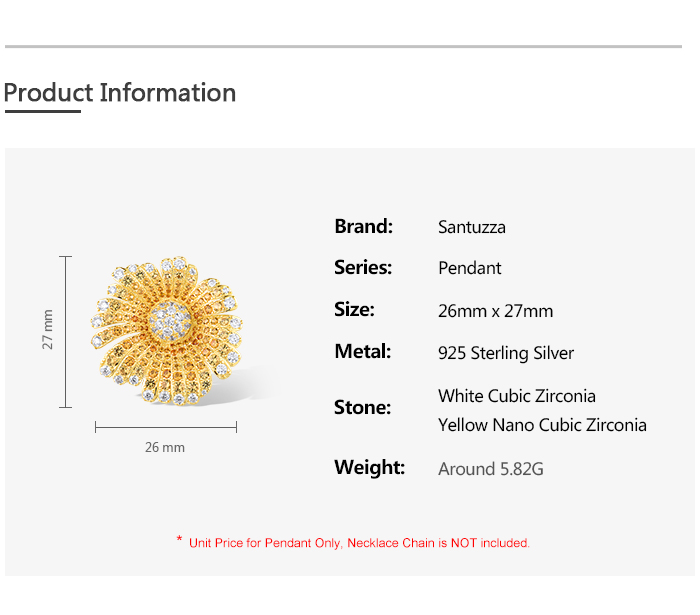Click the Around 5.82G weight value

491,469
